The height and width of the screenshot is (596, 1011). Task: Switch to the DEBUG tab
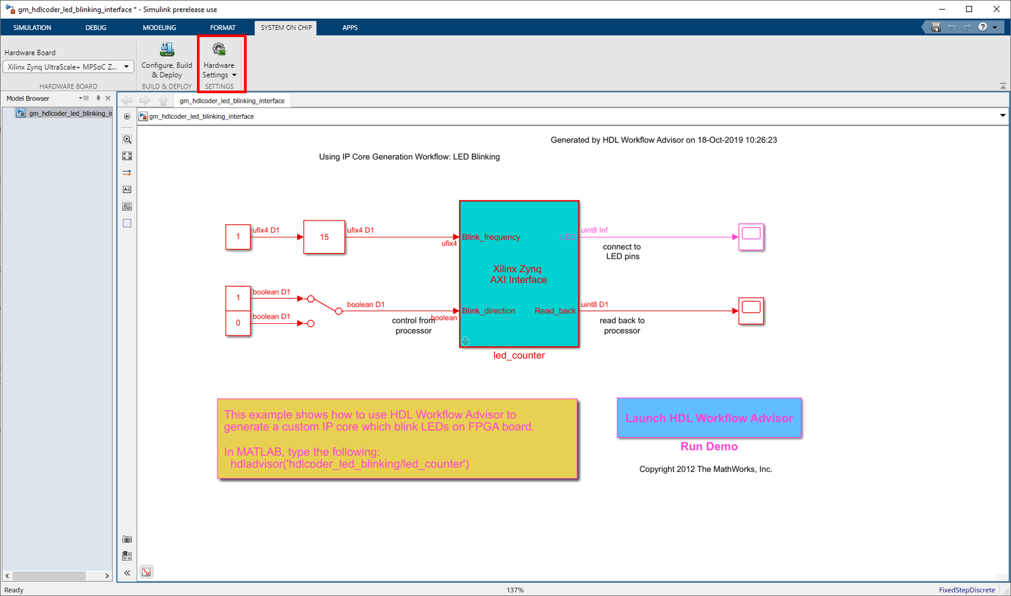tap(96, 28)
